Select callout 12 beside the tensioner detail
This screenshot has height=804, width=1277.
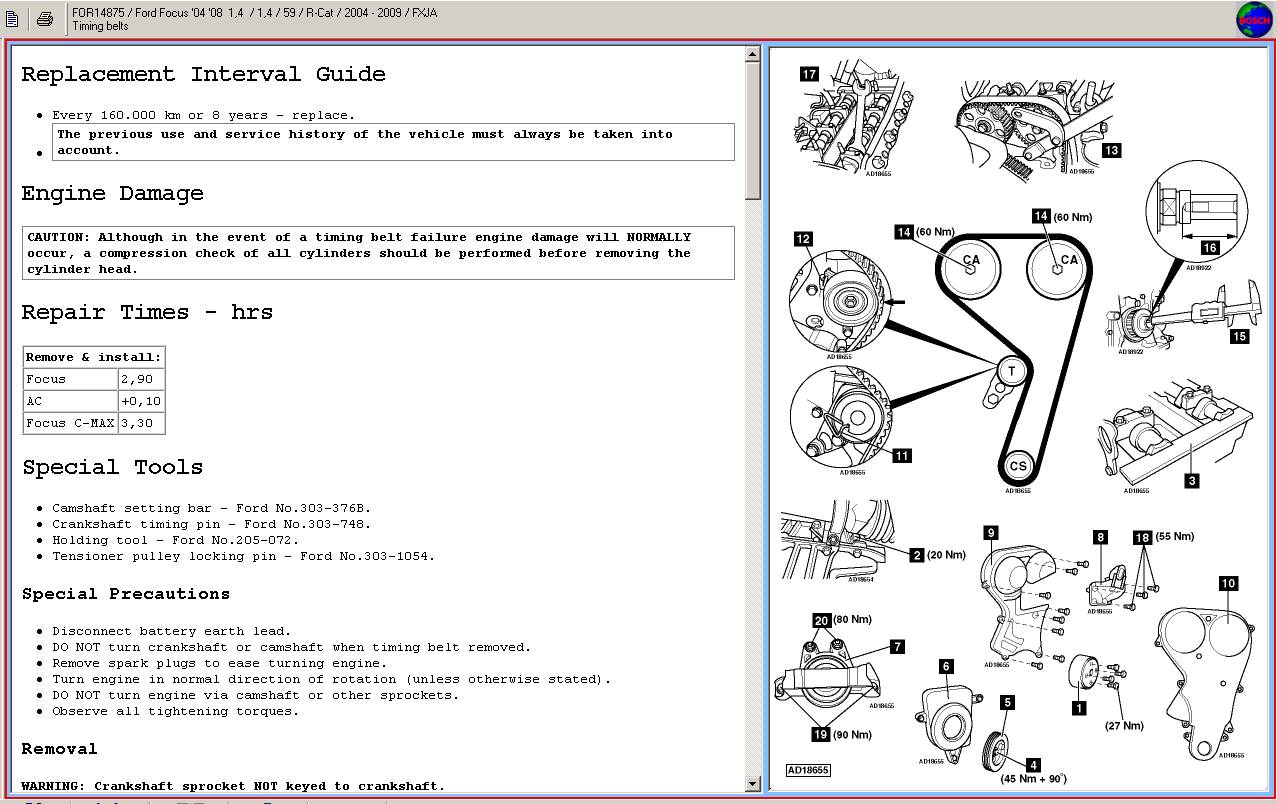(803, 239)
